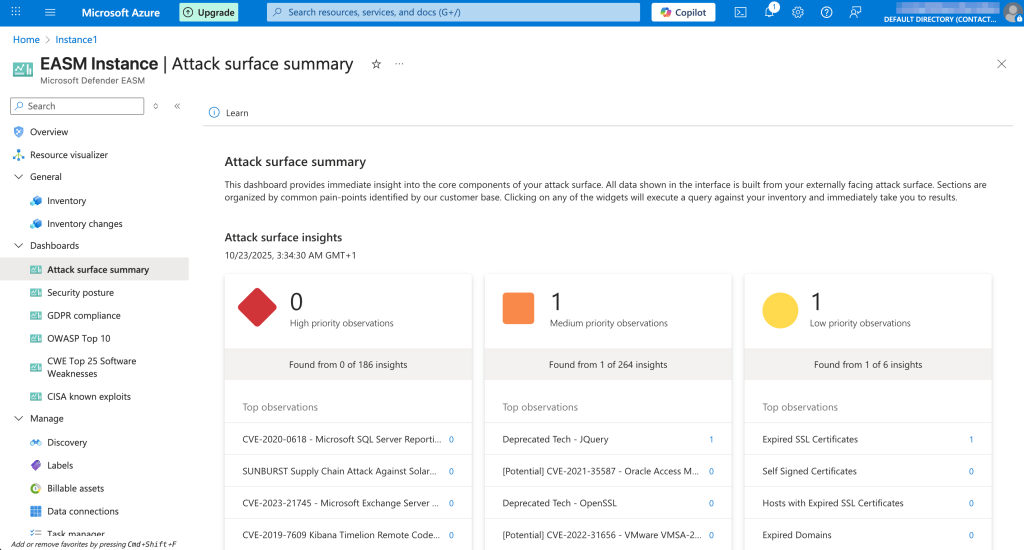
Task: Click the OWASP Top 10 icon
Action: tap(36, 338)
